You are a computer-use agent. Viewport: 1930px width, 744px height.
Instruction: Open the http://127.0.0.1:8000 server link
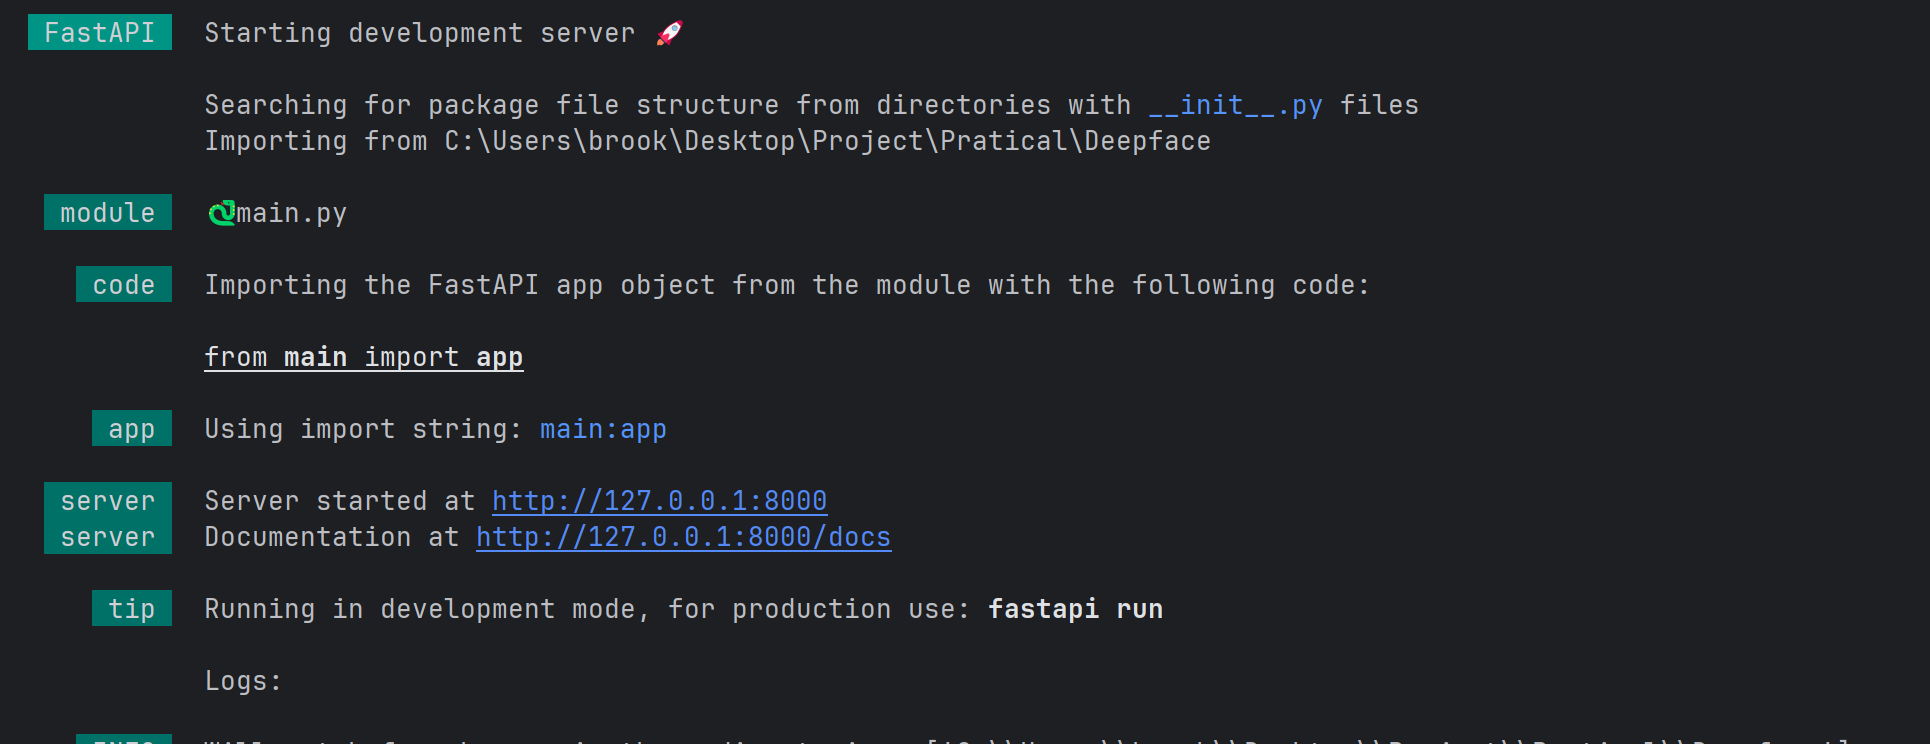659,501
